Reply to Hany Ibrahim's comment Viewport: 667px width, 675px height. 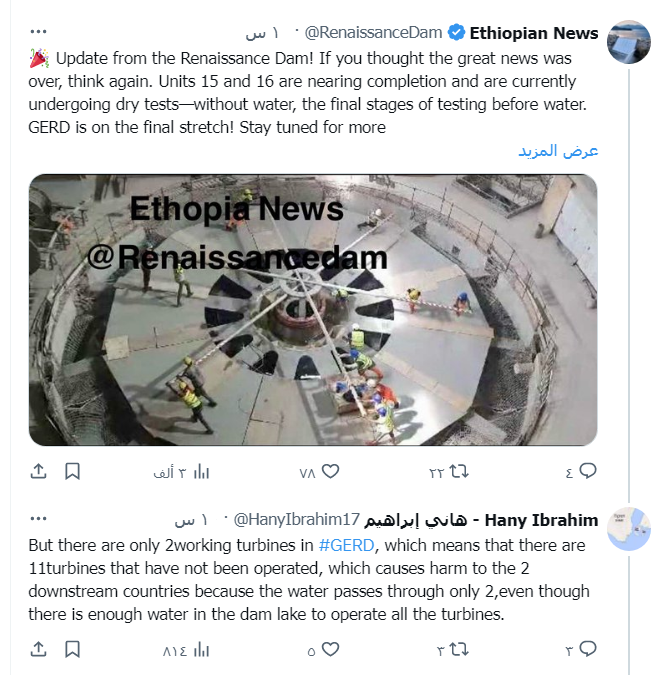coord(588,648)
